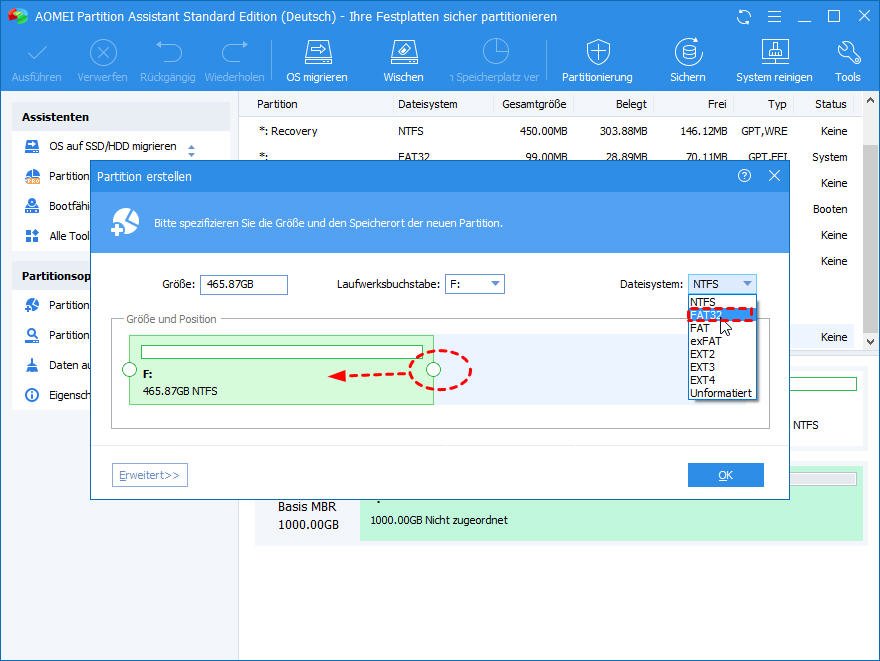
Task: Click the Erweitert>> button
Action: [150, 475]
